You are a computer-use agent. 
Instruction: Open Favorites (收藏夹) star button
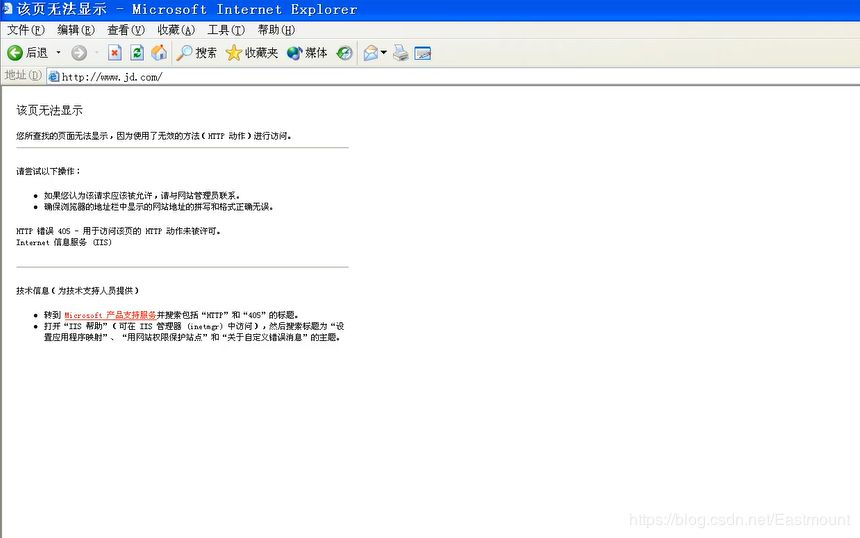[252, 53]
